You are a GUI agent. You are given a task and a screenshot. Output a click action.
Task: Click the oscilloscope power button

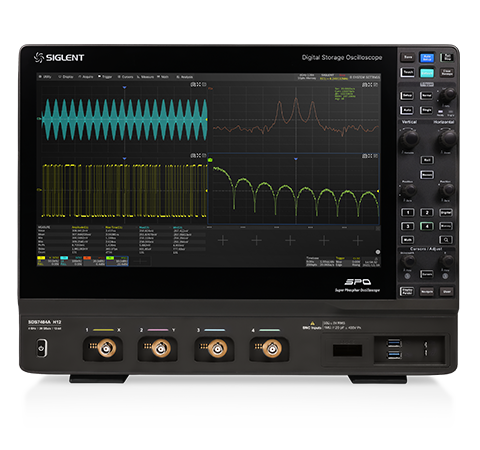pos(41,348)
